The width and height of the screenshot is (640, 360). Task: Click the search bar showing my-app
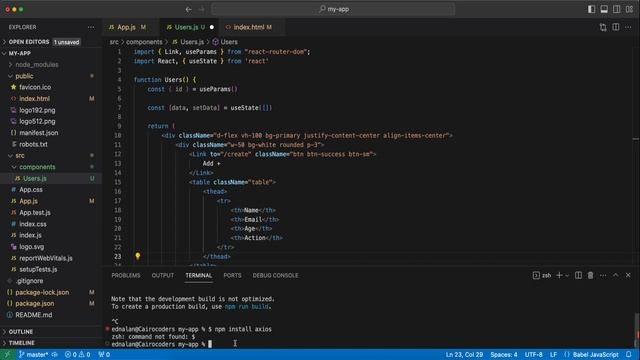coord(333,9)
